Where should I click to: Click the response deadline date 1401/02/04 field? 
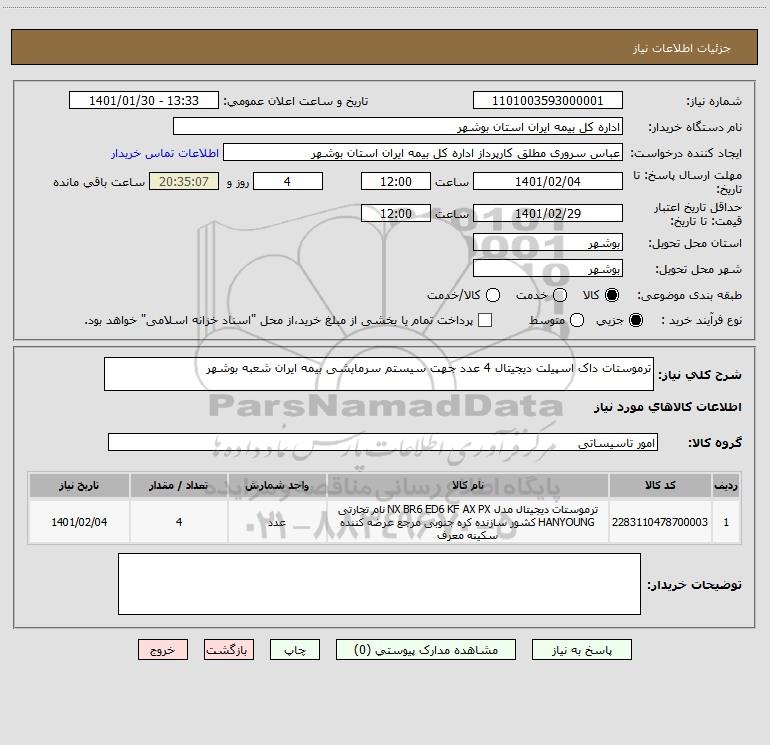[548, 182]
